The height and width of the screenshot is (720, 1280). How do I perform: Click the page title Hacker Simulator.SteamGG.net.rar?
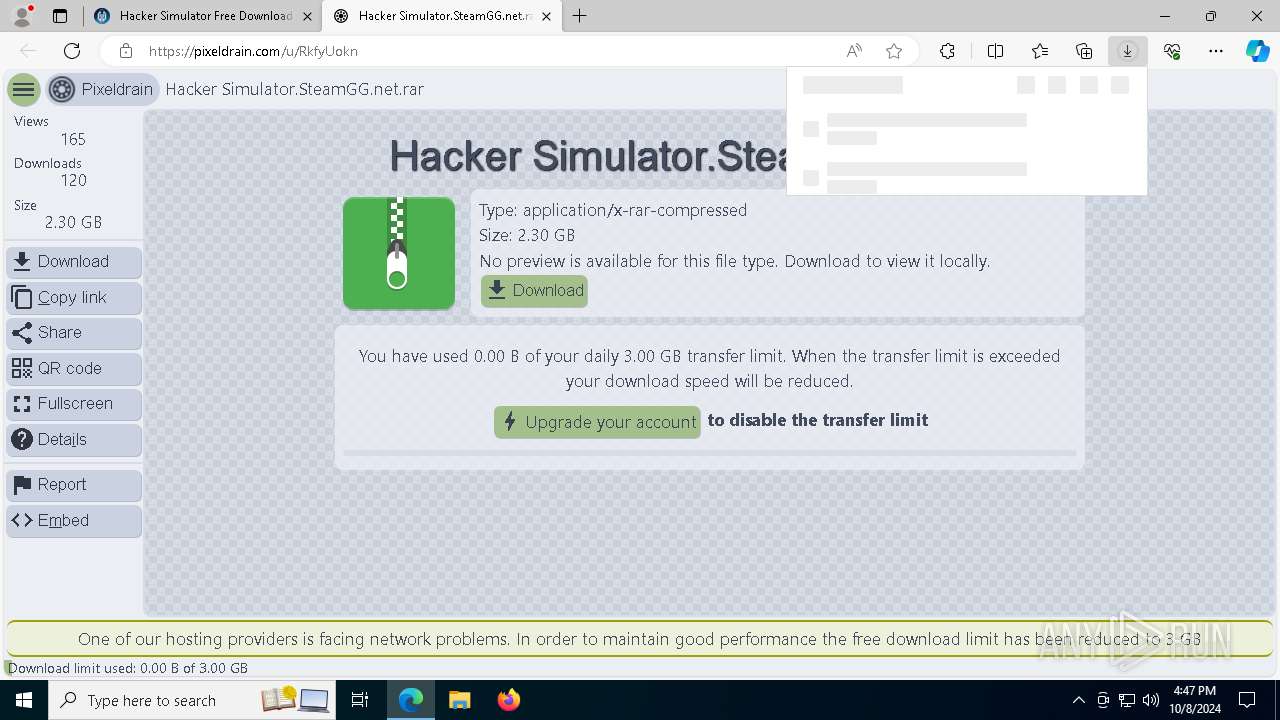(x=588, y=156)
